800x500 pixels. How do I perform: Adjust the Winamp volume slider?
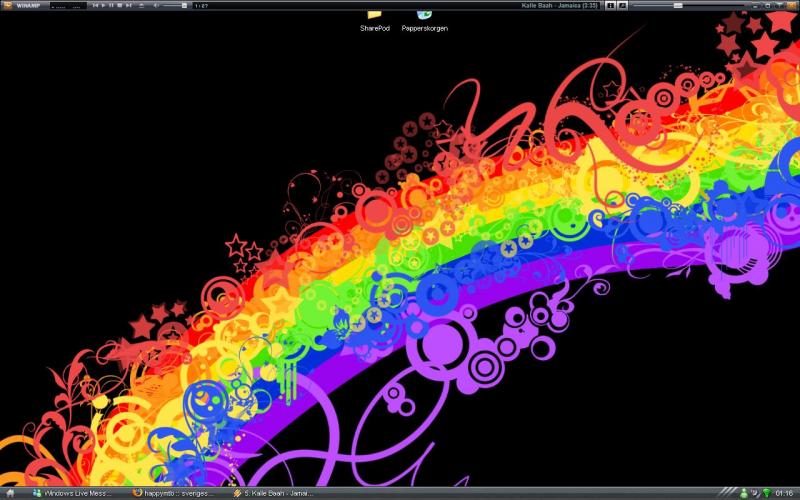tap(174, 5)
